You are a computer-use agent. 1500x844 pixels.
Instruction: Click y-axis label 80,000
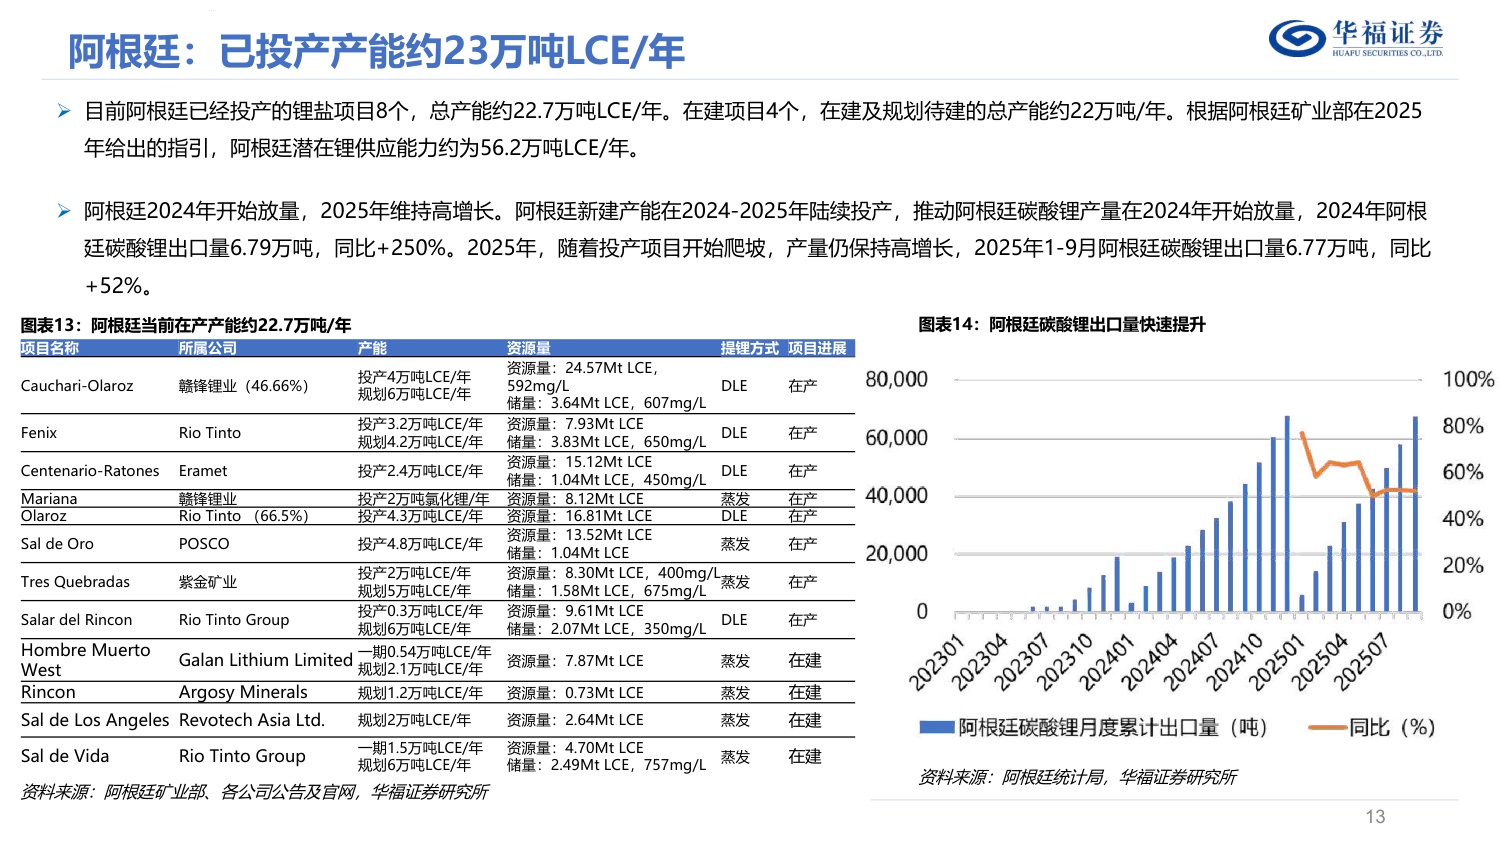point(896,379)
